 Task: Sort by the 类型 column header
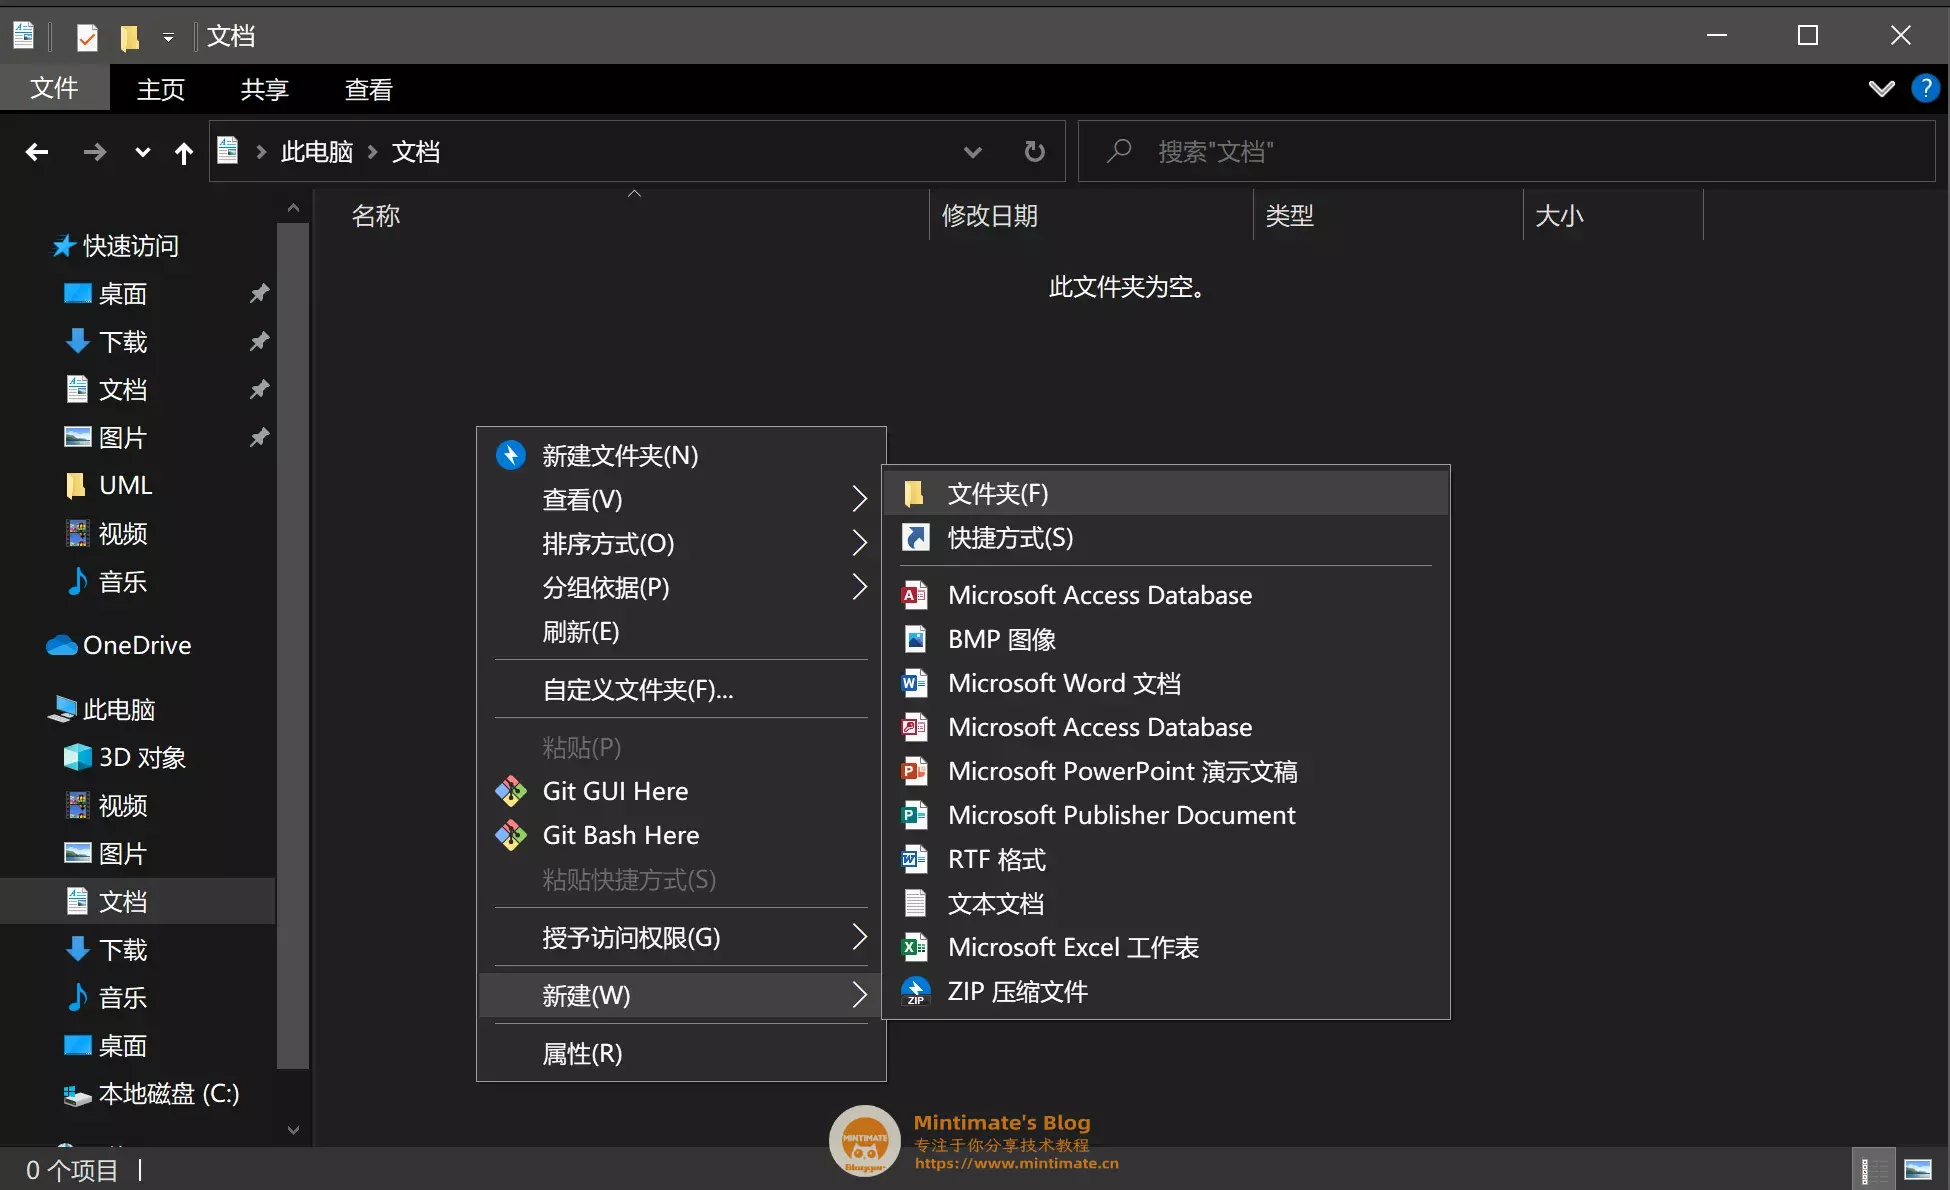(1388, 215)
